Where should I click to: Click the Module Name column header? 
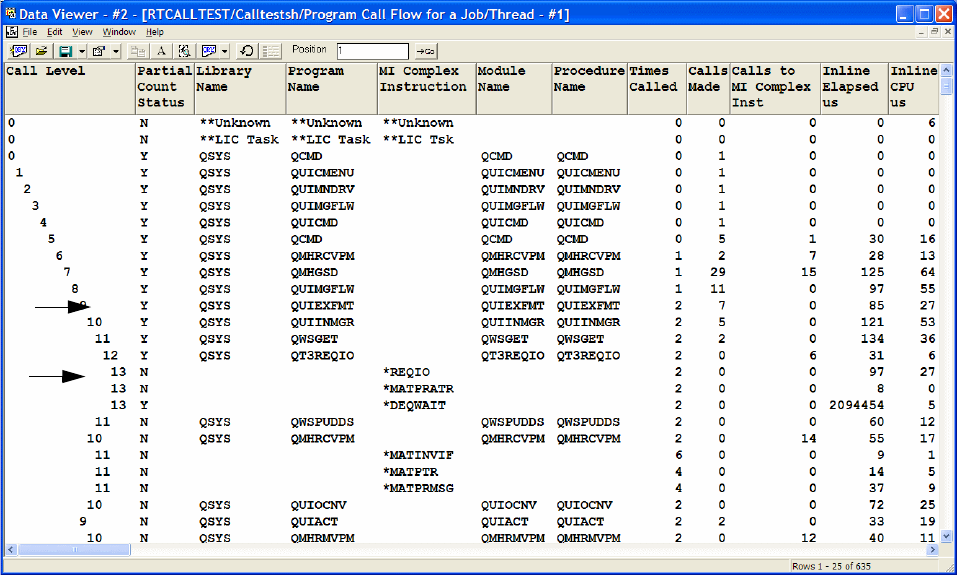pos(514,89)
